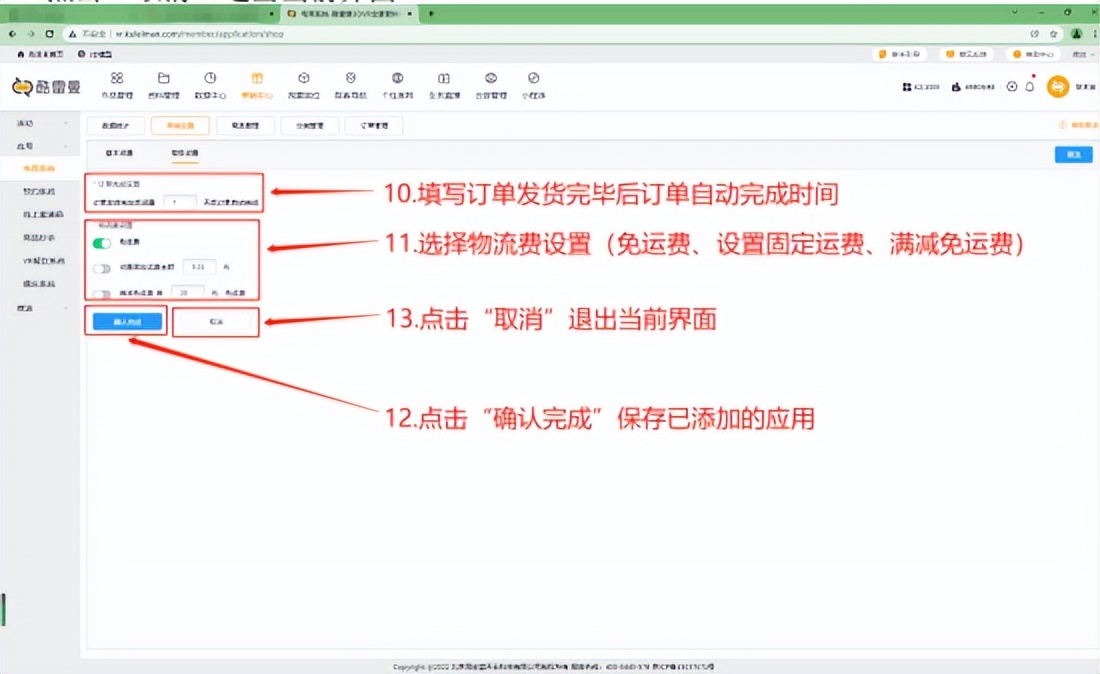Enable the fixed freight fee toggle
The image size is (1100, 674).
(101, 268)
